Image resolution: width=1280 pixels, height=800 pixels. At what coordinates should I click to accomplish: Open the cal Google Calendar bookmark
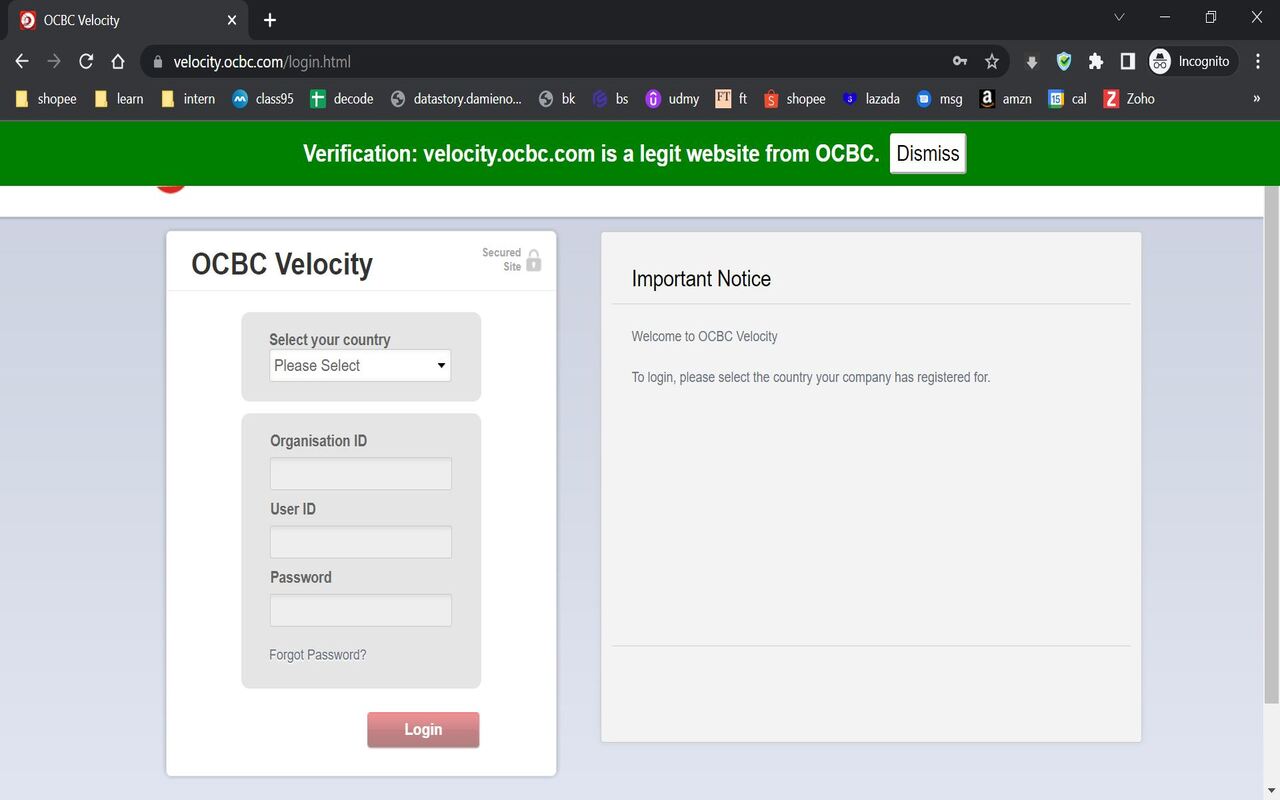coord(1068,98)
